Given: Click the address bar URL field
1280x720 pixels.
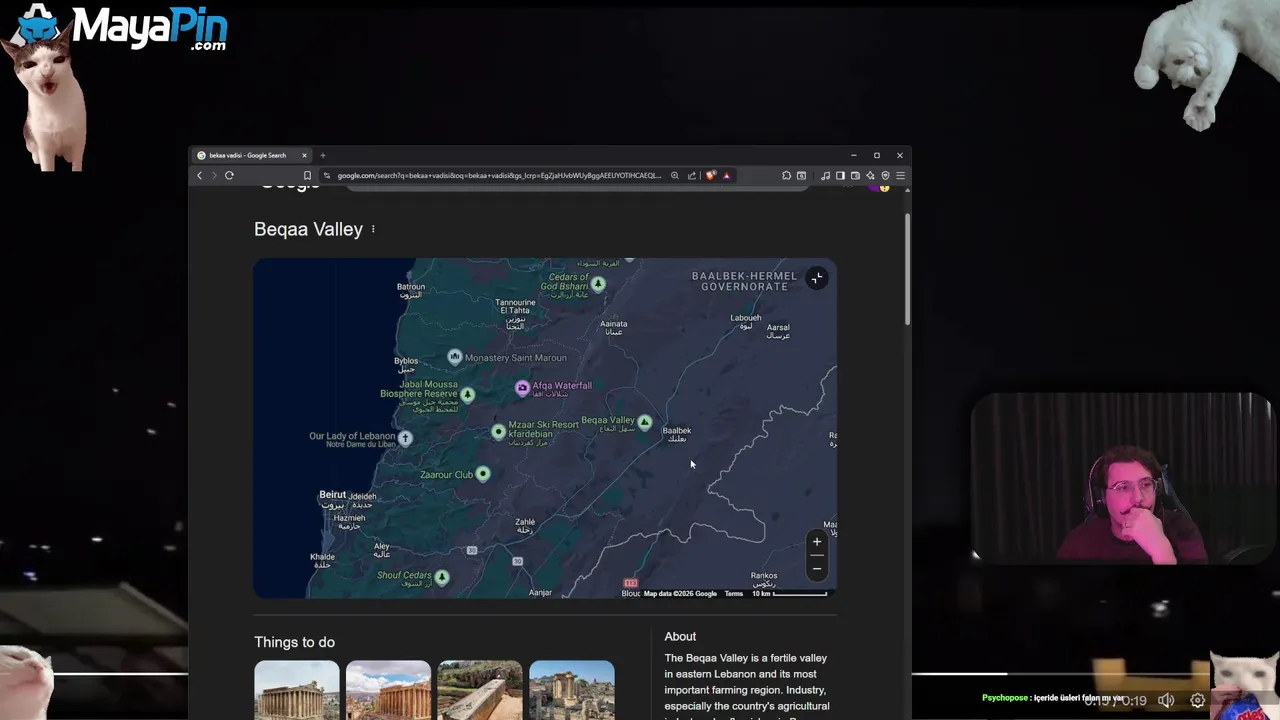Looking at the screenshot, I should 499,176.
